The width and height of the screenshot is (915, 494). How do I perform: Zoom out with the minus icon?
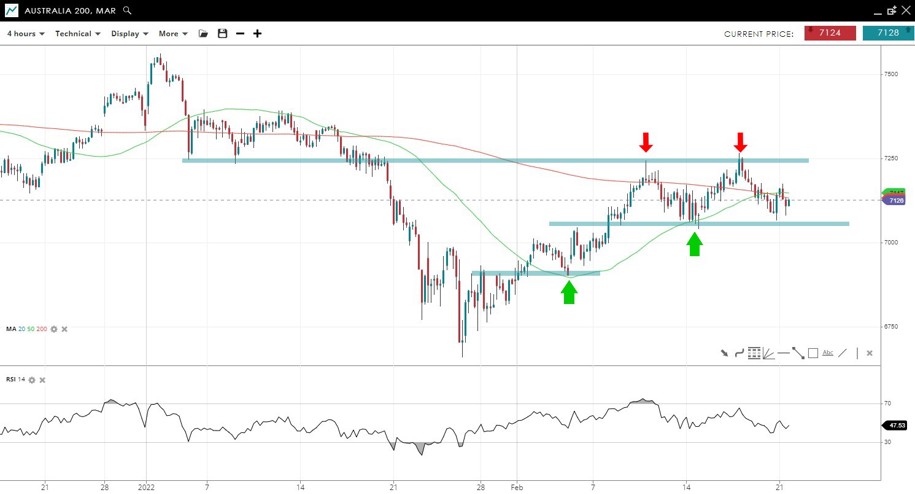point(240,34)
